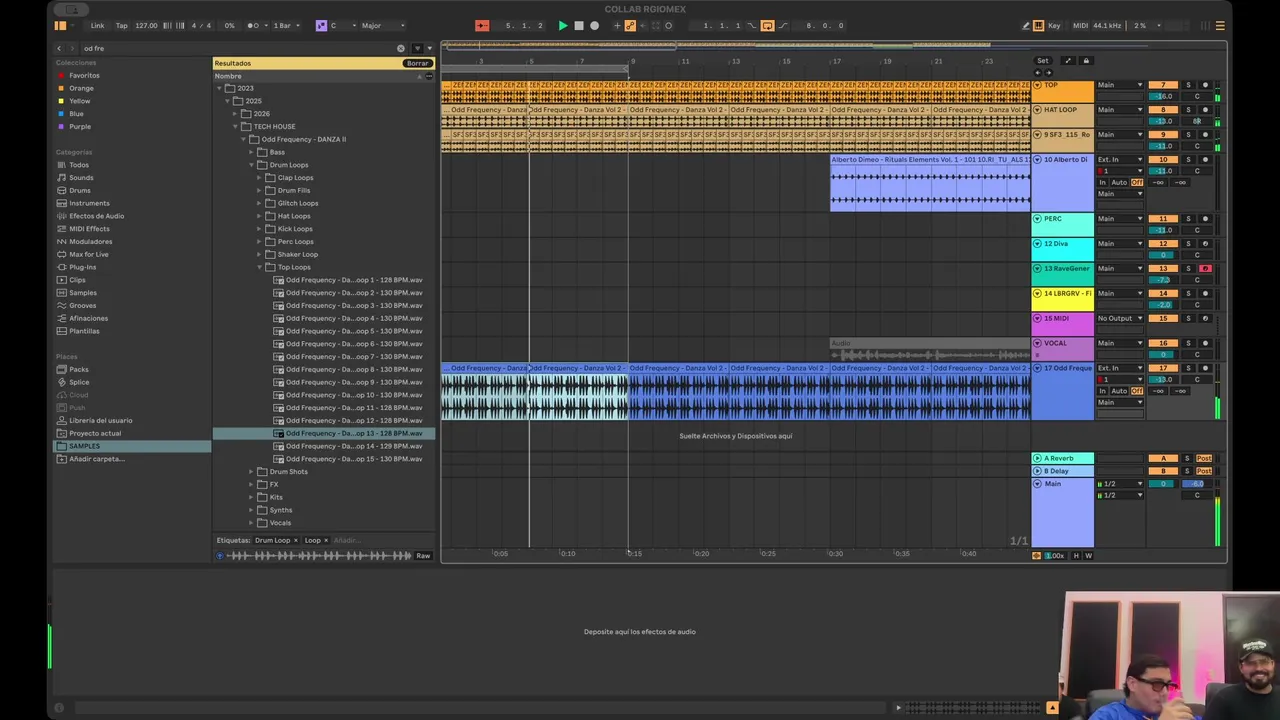The image size is (1280, 720).
Task: Open Librería del usuario place
Action: 100,421
